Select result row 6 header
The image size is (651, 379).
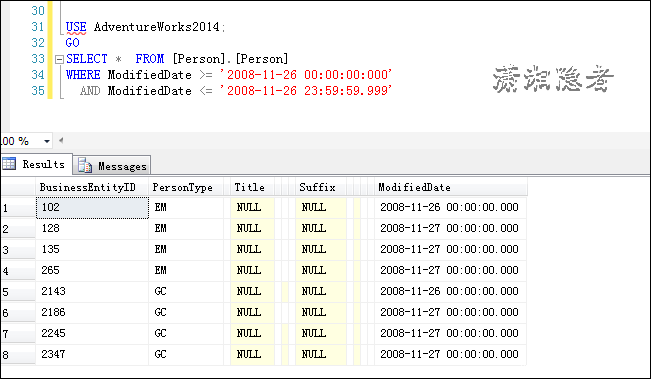[18, 313]
